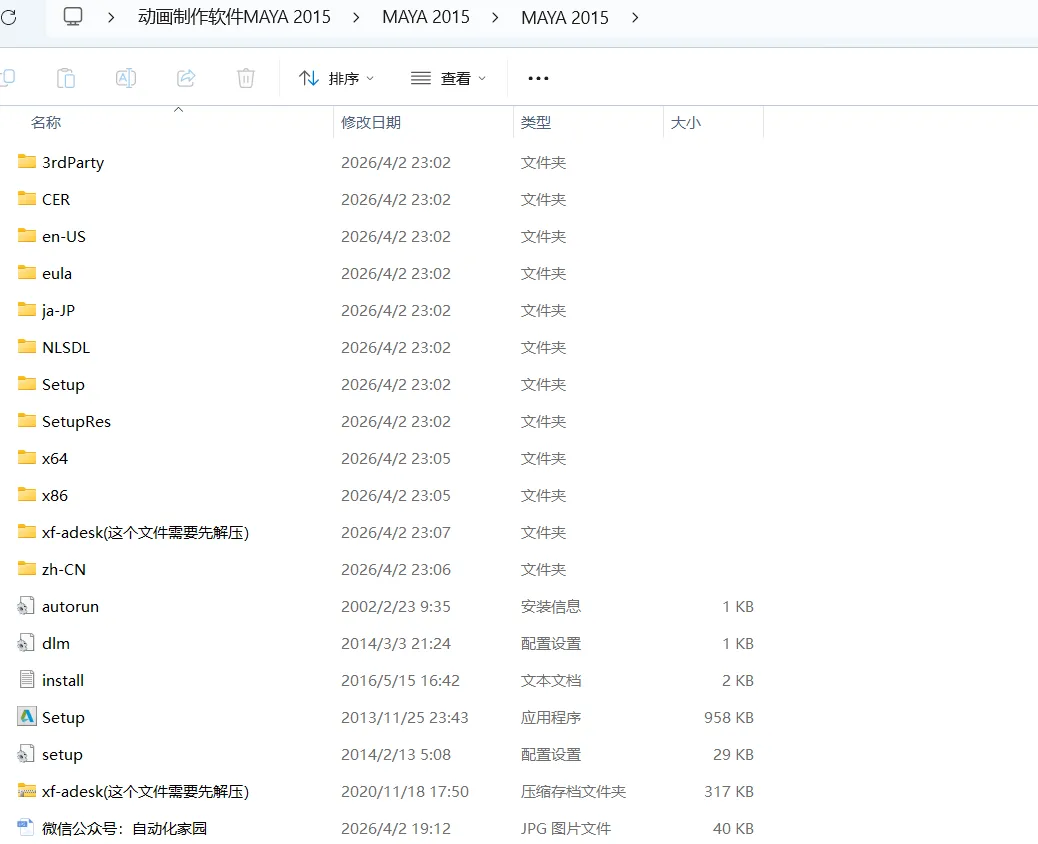Click the paste clipboard icon
The height and width of the screenshot is (844, 1038).
coord(66,78)
